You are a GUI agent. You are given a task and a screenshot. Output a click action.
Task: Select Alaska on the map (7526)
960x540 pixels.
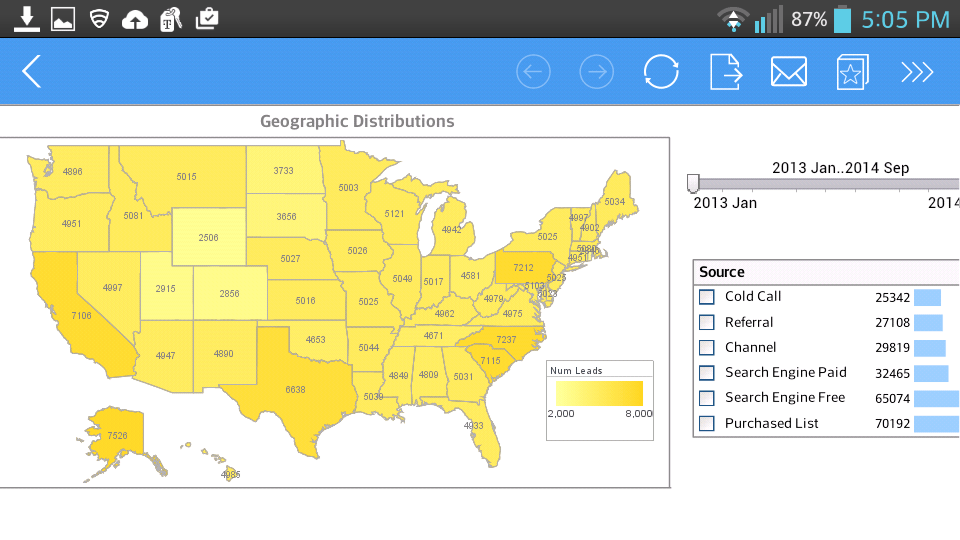[x=117, y=436]
